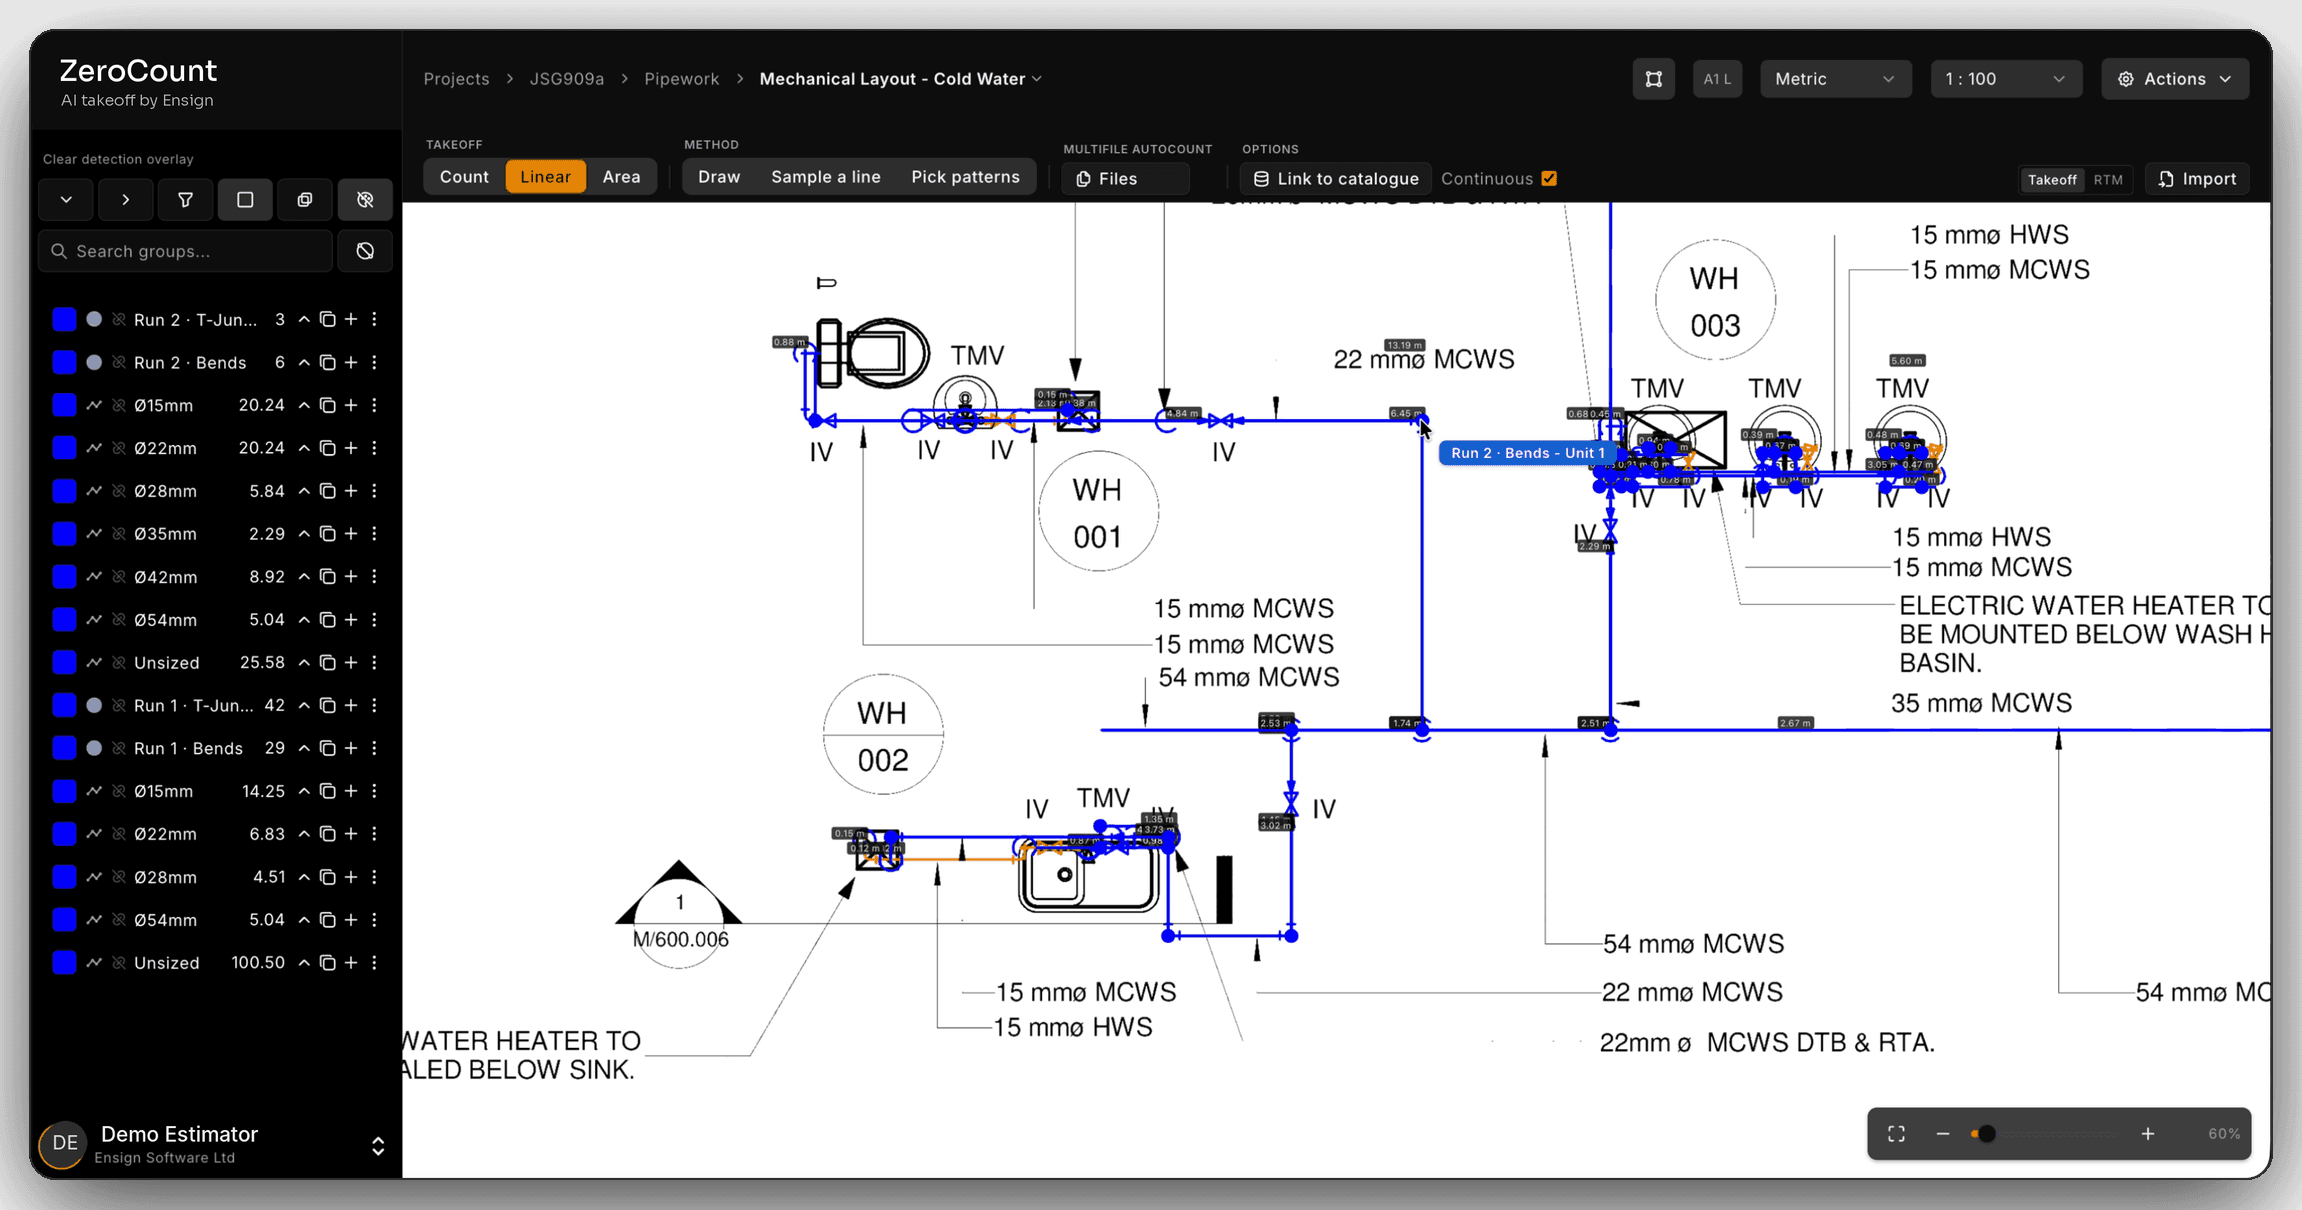Viewport: 2302px width, 1210px height.
Task: Go to Pipework breadcrumb link
Action: pyautogui.click(x=681, y=79)
